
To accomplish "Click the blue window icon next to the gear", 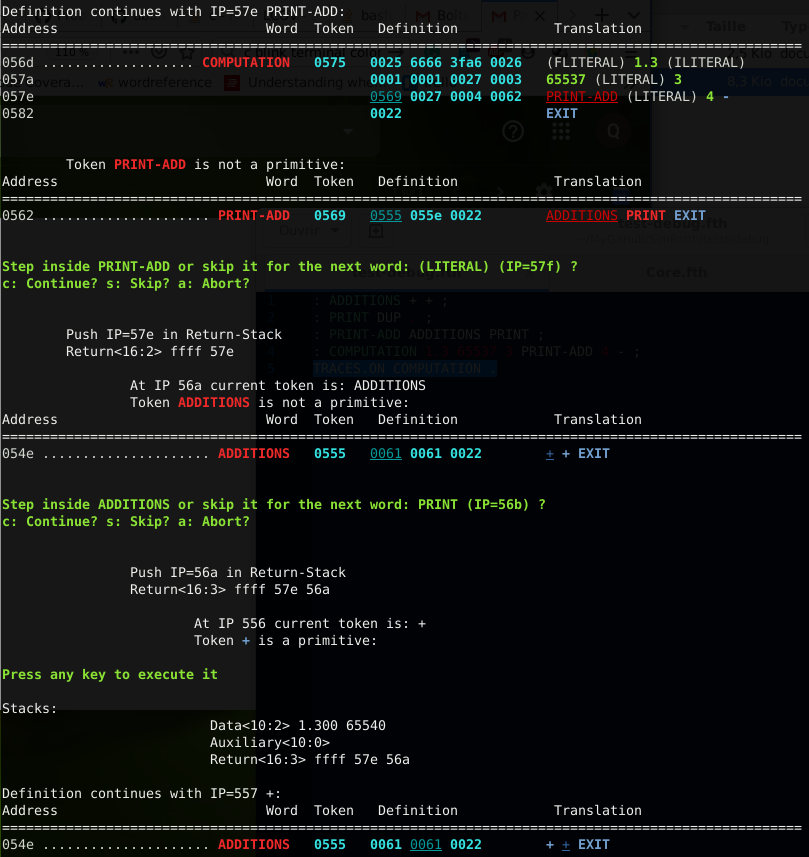I will click(620, 194).
